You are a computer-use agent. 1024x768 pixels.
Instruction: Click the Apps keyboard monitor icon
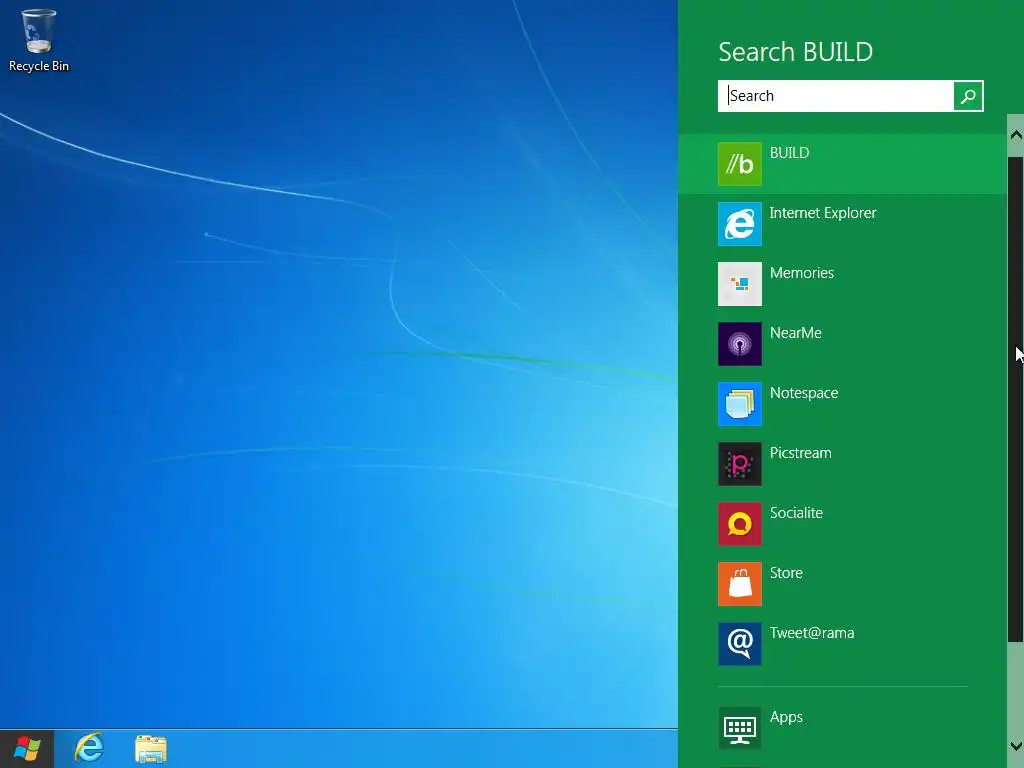click(x=739, y=728)
